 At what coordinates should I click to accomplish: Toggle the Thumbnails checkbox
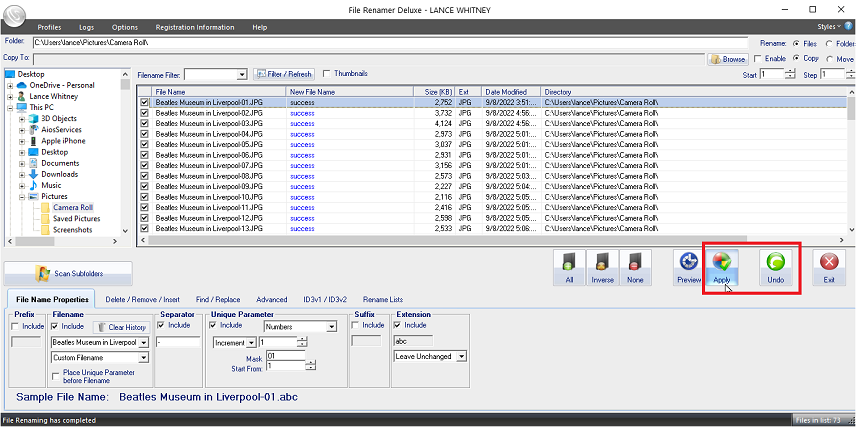pos(327,73)
